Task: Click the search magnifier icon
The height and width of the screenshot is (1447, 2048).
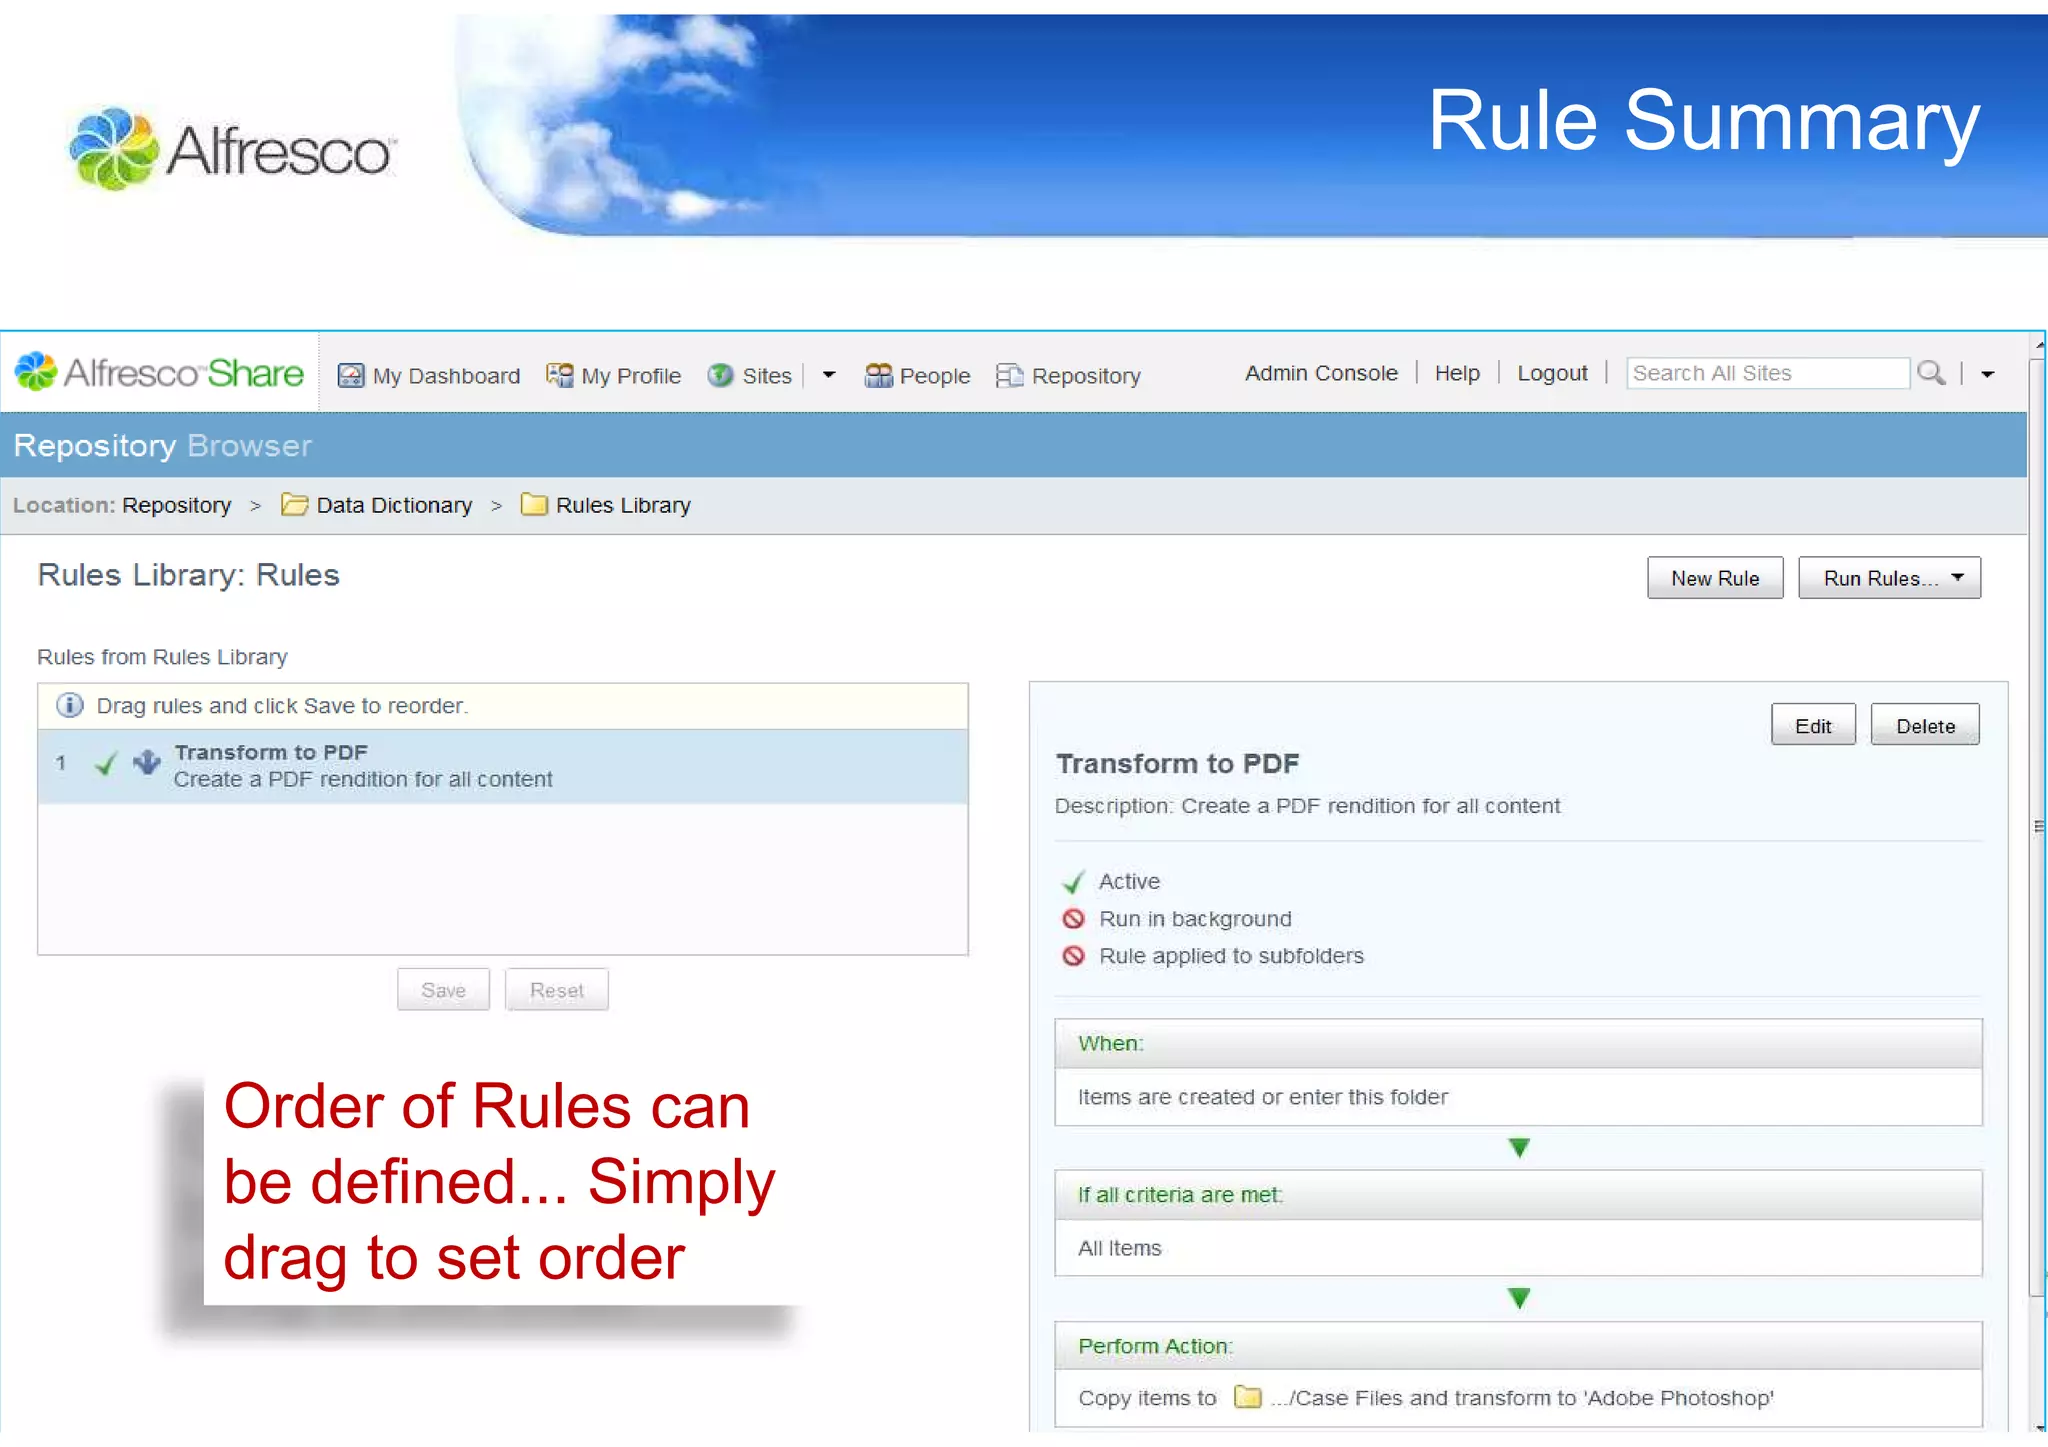Action: [1931, 373]
